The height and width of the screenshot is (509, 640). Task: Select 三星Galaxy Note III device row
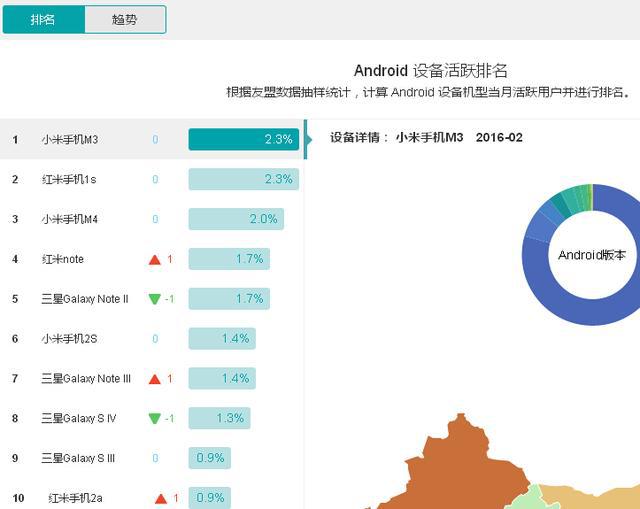[152, 378]
